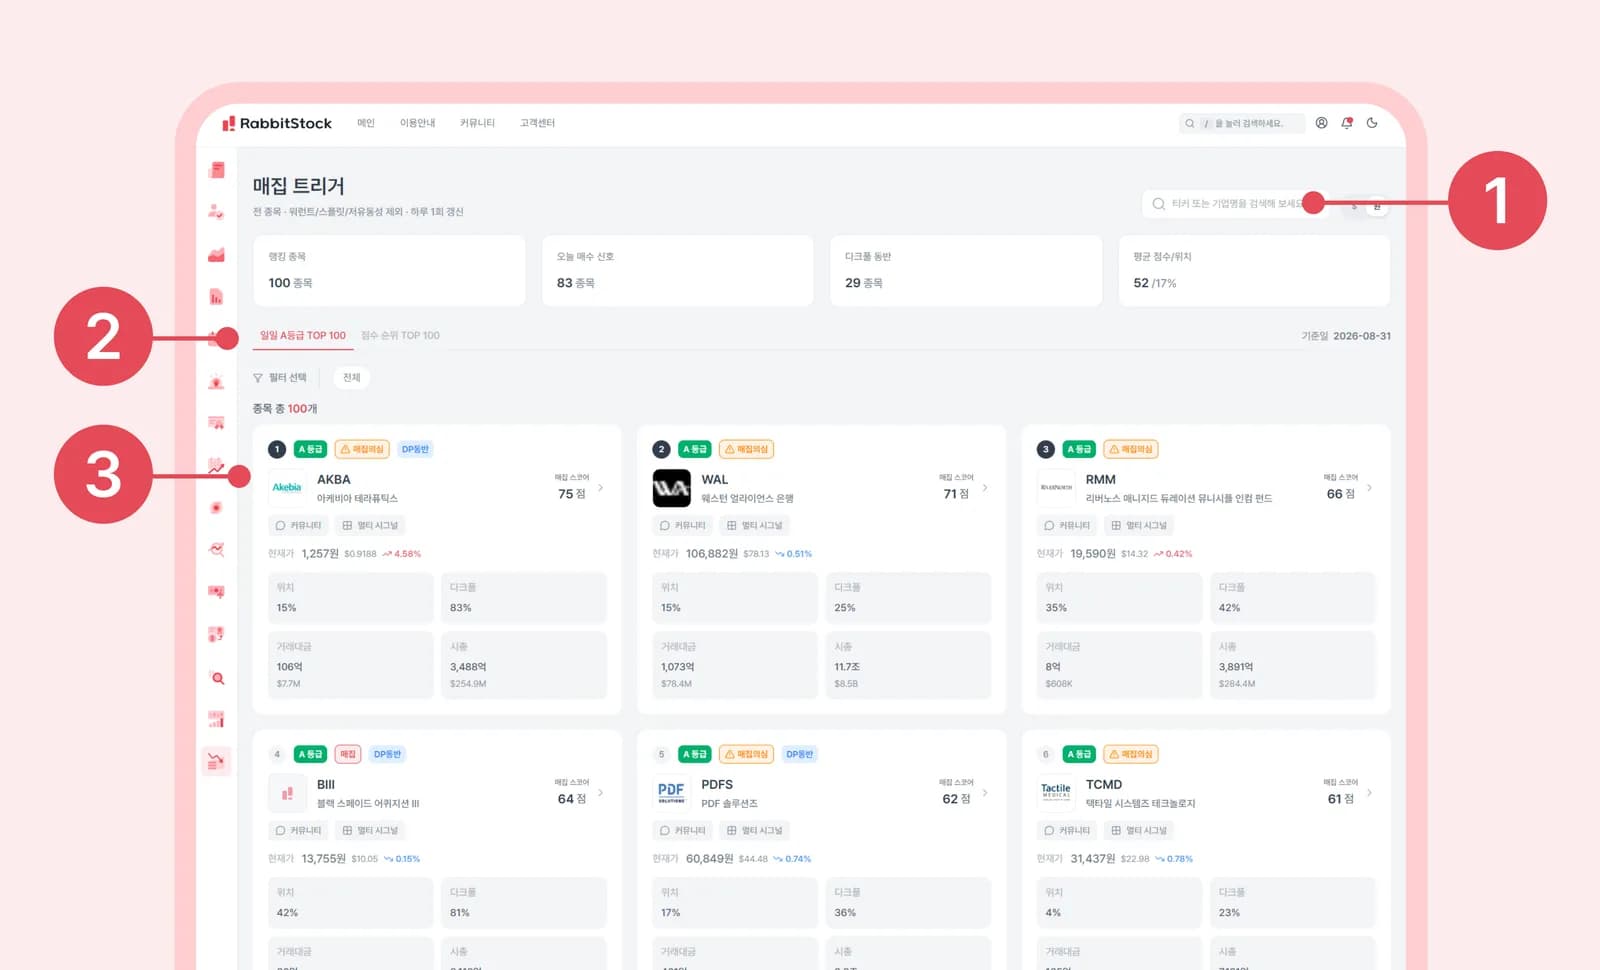The height and width of the screenshot is (970, 1600).
Task: Open the sidebar user-with-checkmark icon
Action: pos(216,212)
